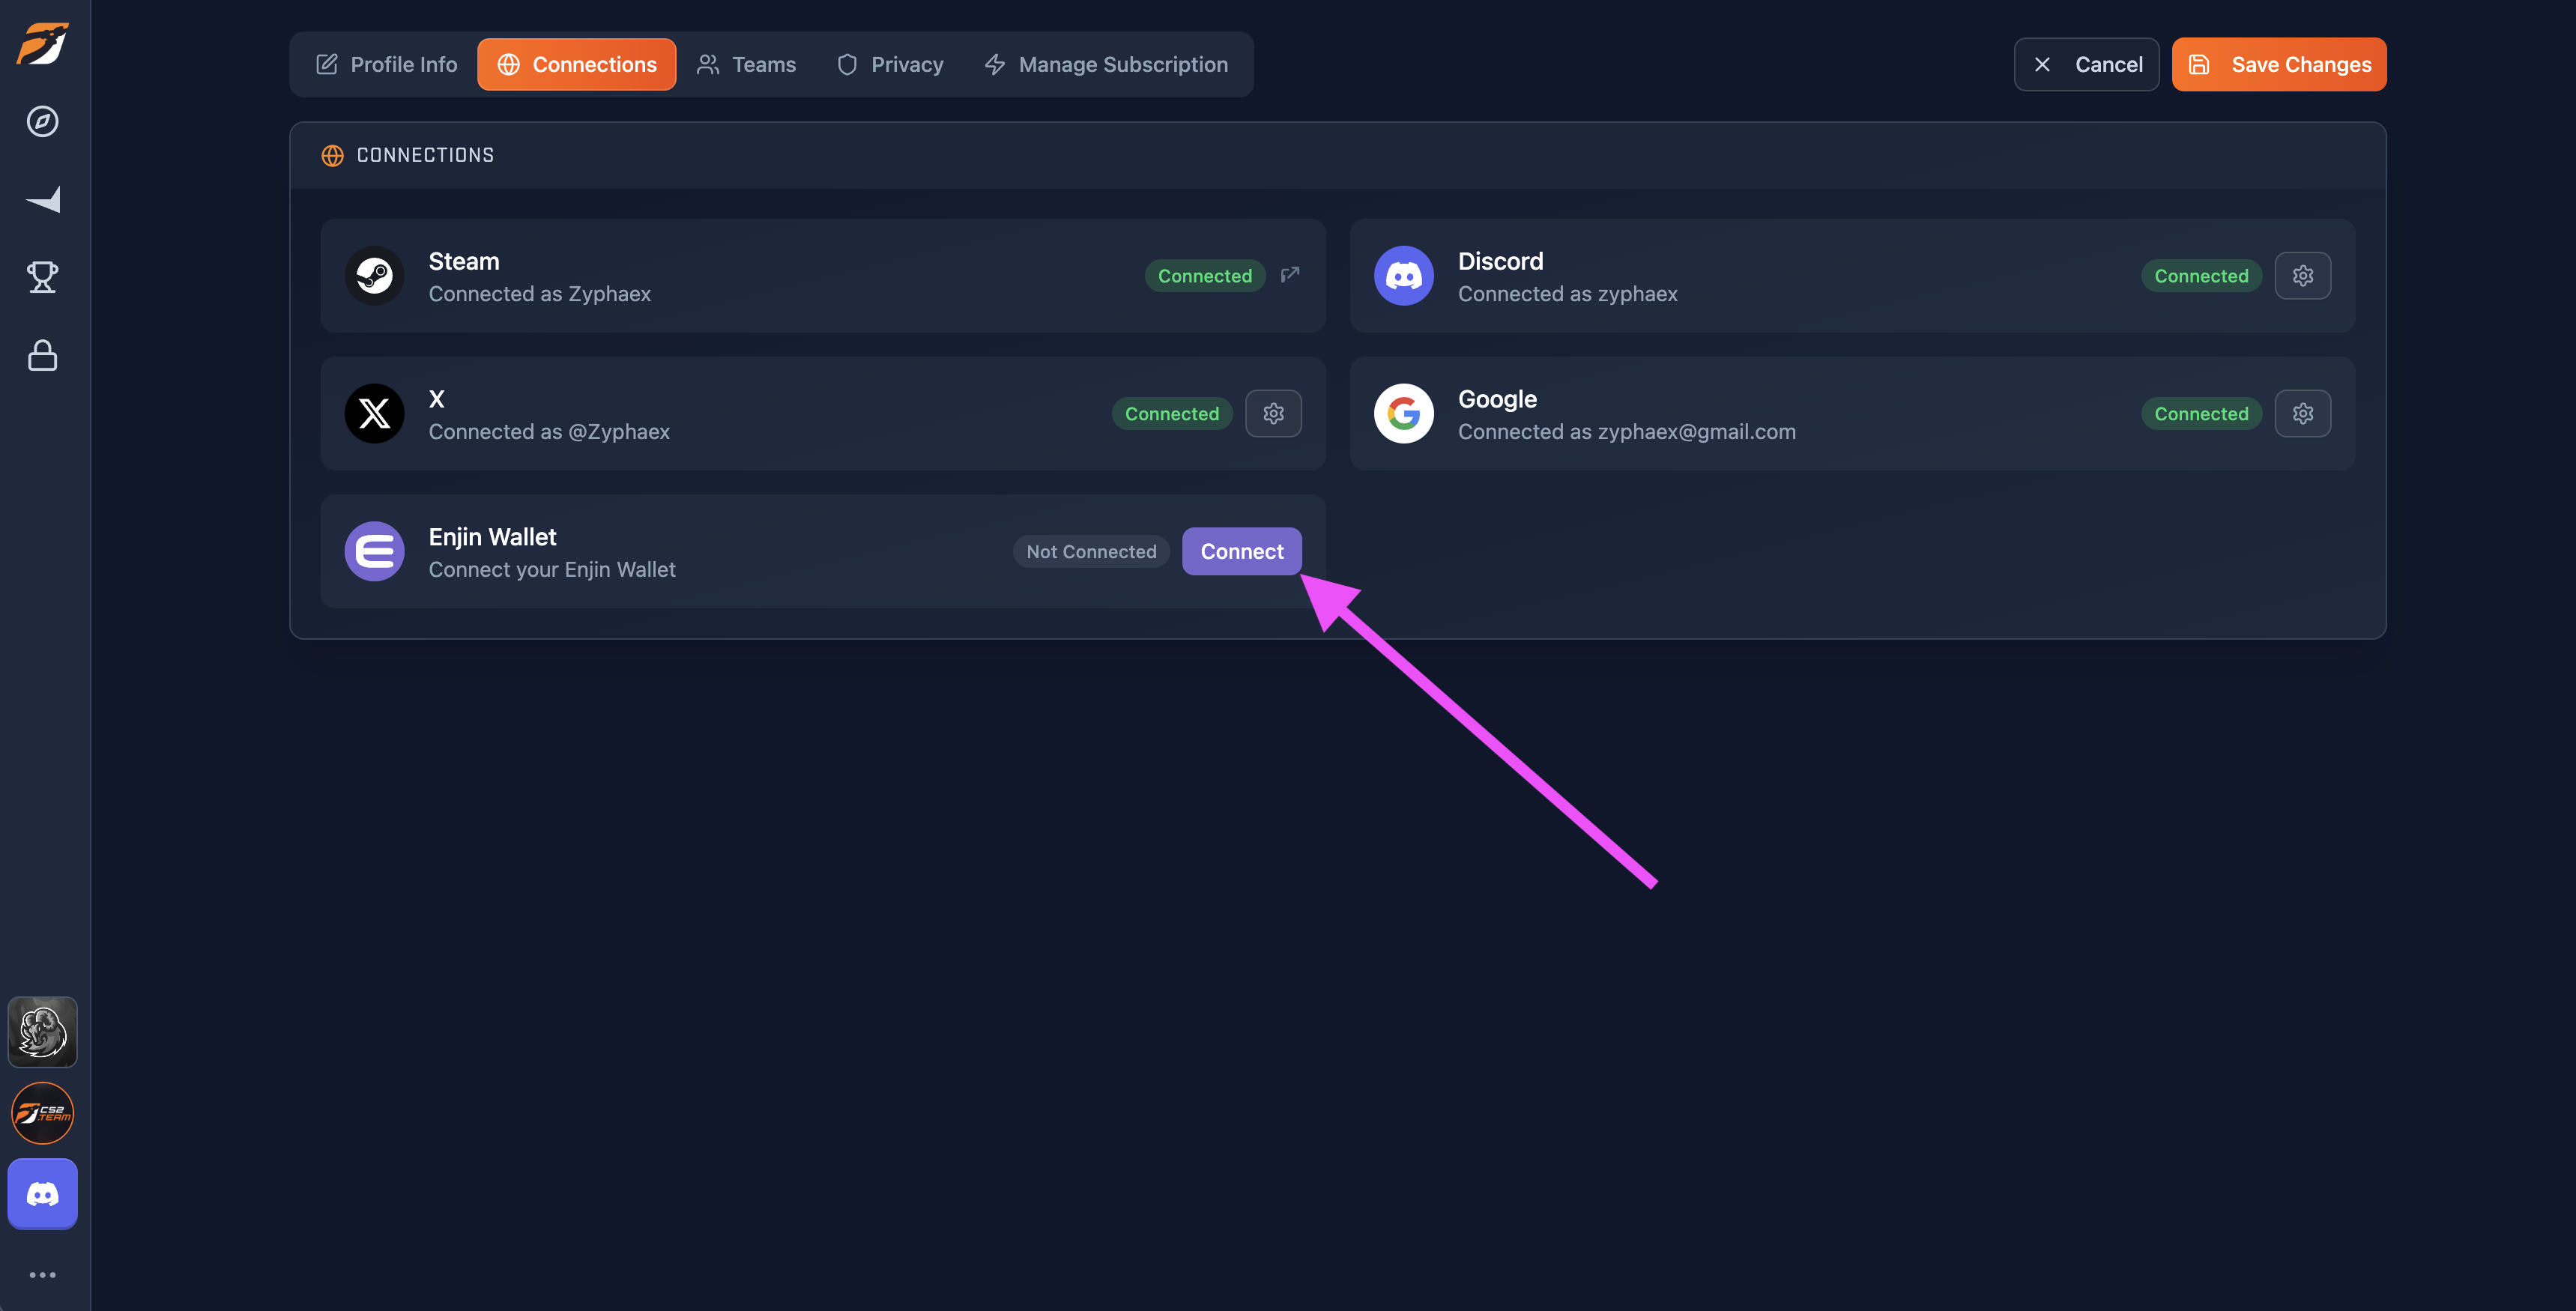
Task: Click the X Connected status badge
Action: [1172, 414]
